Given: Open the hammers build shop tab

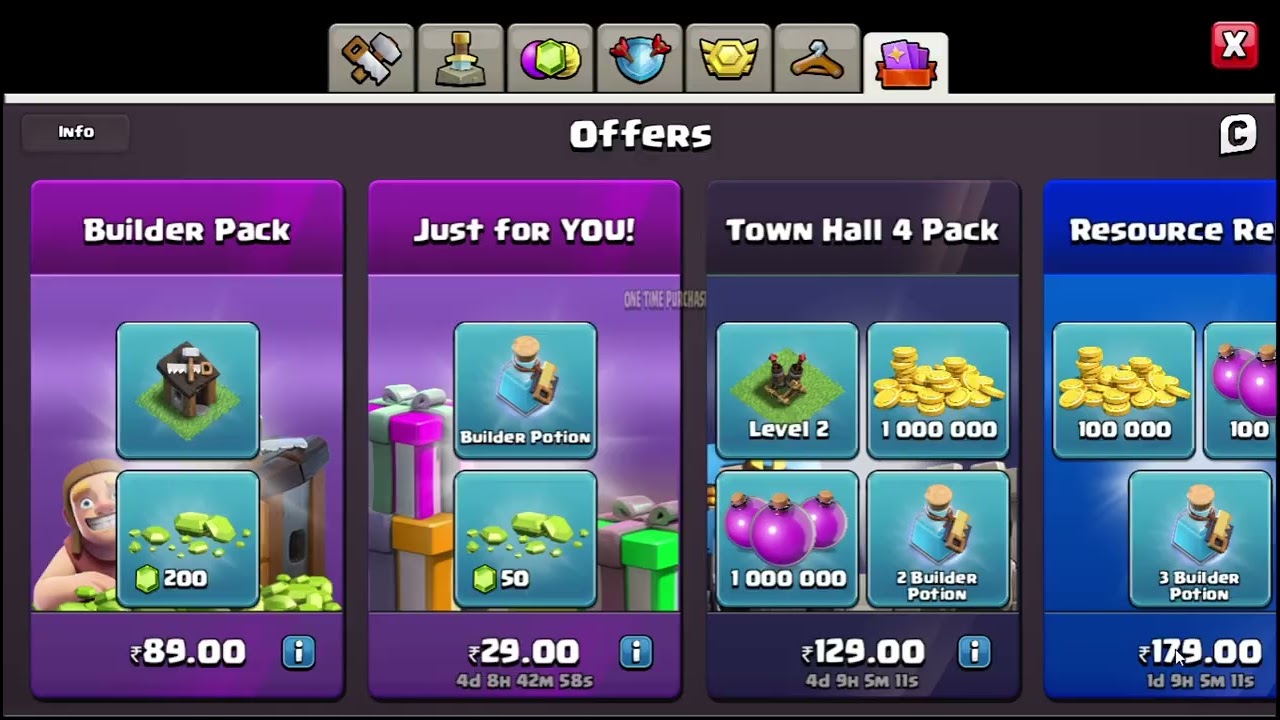Looking at the screenshot, I should click(371, 59).
